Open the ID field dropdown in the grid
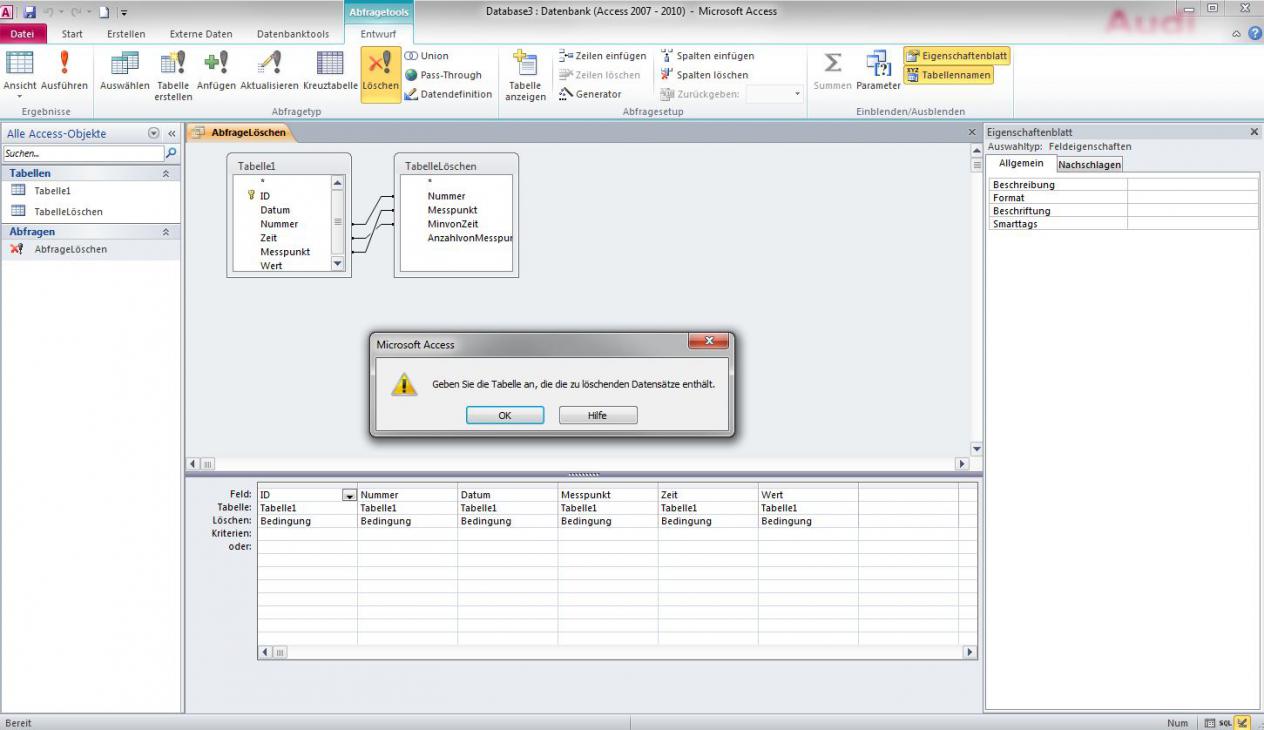 click(x=349, y=495)
